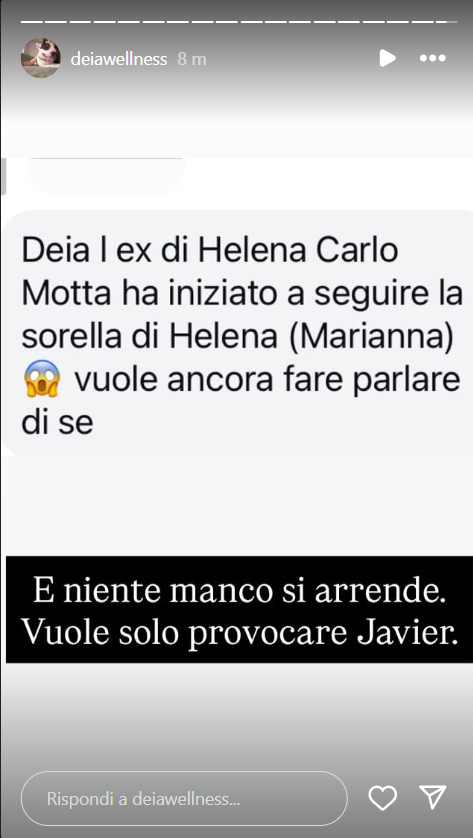Tap the black caption about provoking Javier
Viewport: 473px width, 838px height.
coord(239,609)
